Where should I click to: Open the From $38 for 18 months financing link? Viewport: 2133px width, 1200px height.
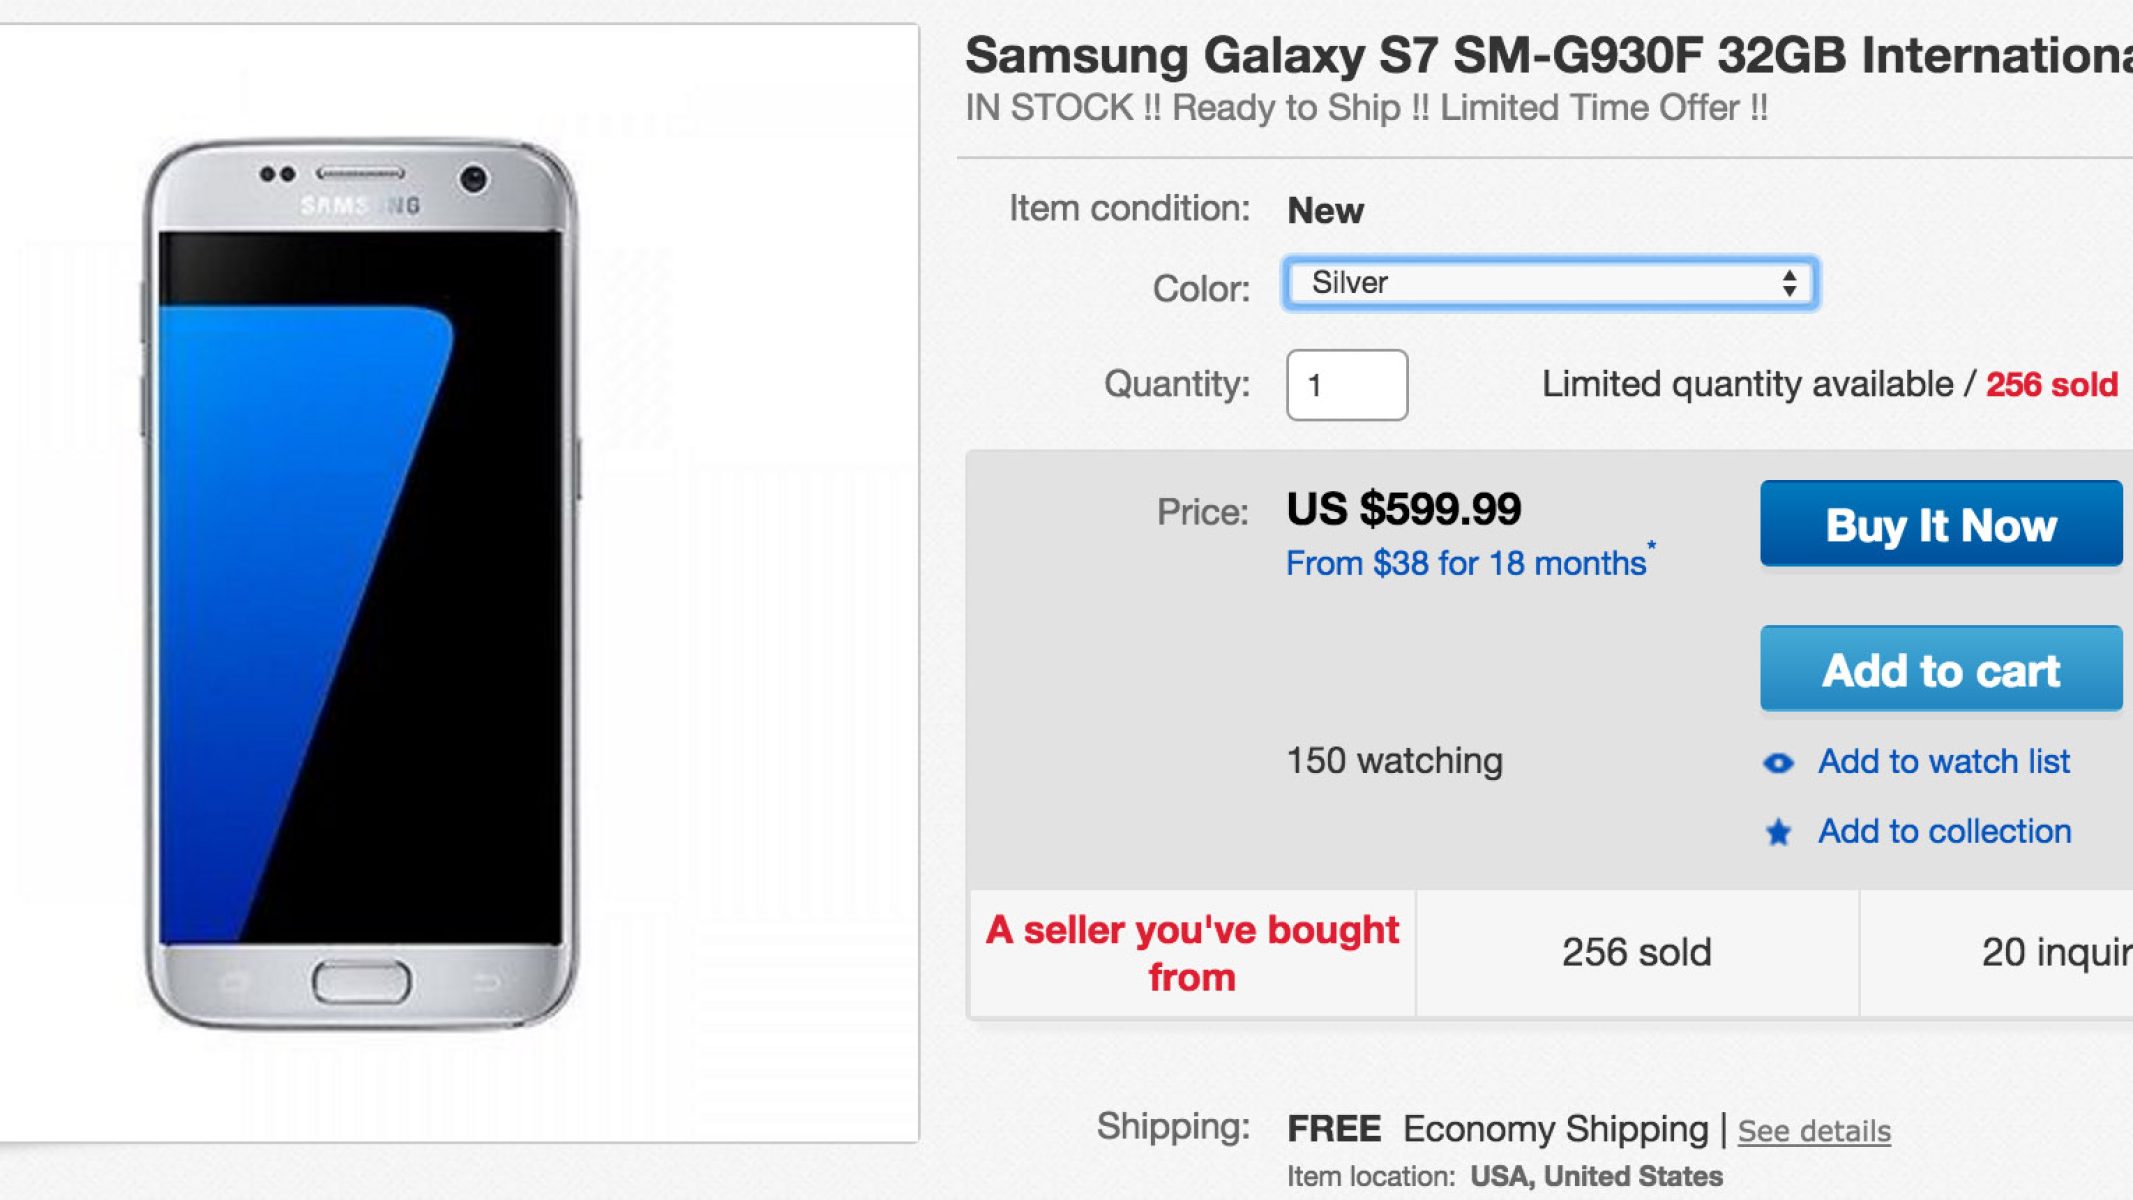(x=1466, y=564)
